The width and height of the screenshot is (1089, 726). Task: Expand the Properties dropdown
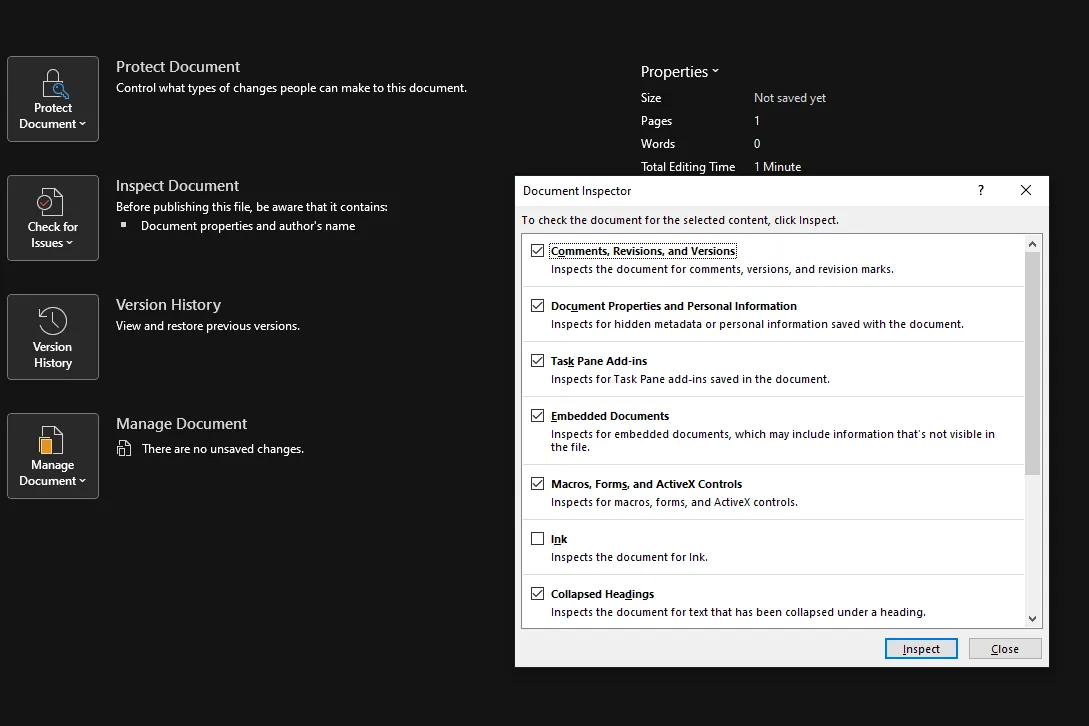coord(680,72)
